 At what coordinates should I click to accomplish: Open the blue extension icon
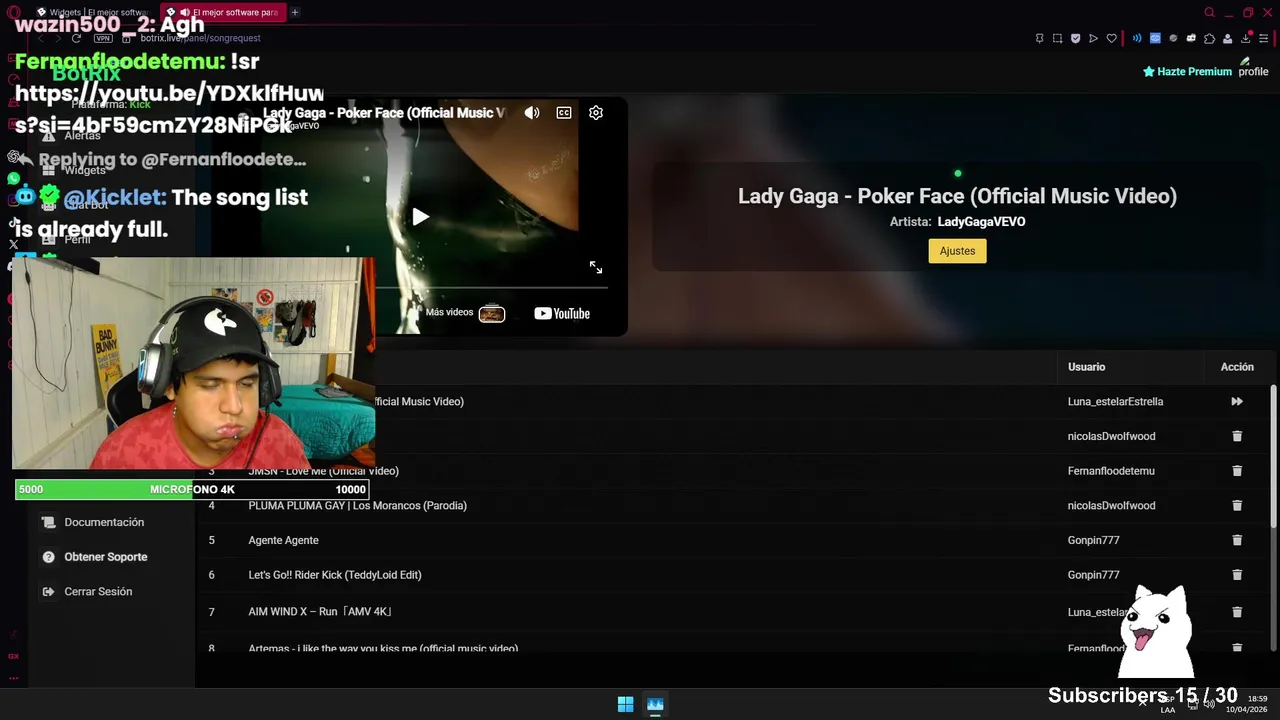tap(1155, 38)
